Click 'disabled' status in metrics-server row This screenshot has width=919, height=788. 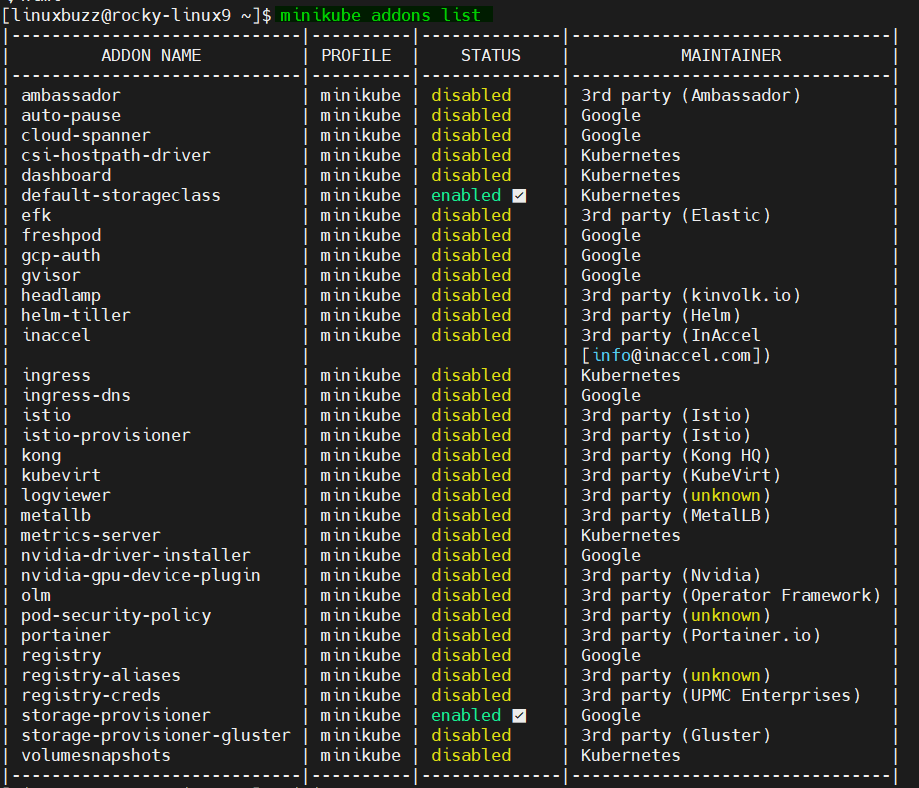coord(471,535)
